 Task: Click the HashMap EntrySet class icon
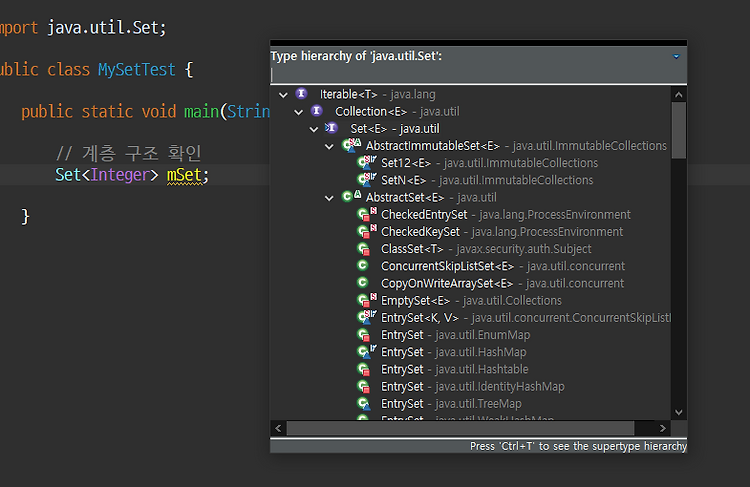point(367,352)
